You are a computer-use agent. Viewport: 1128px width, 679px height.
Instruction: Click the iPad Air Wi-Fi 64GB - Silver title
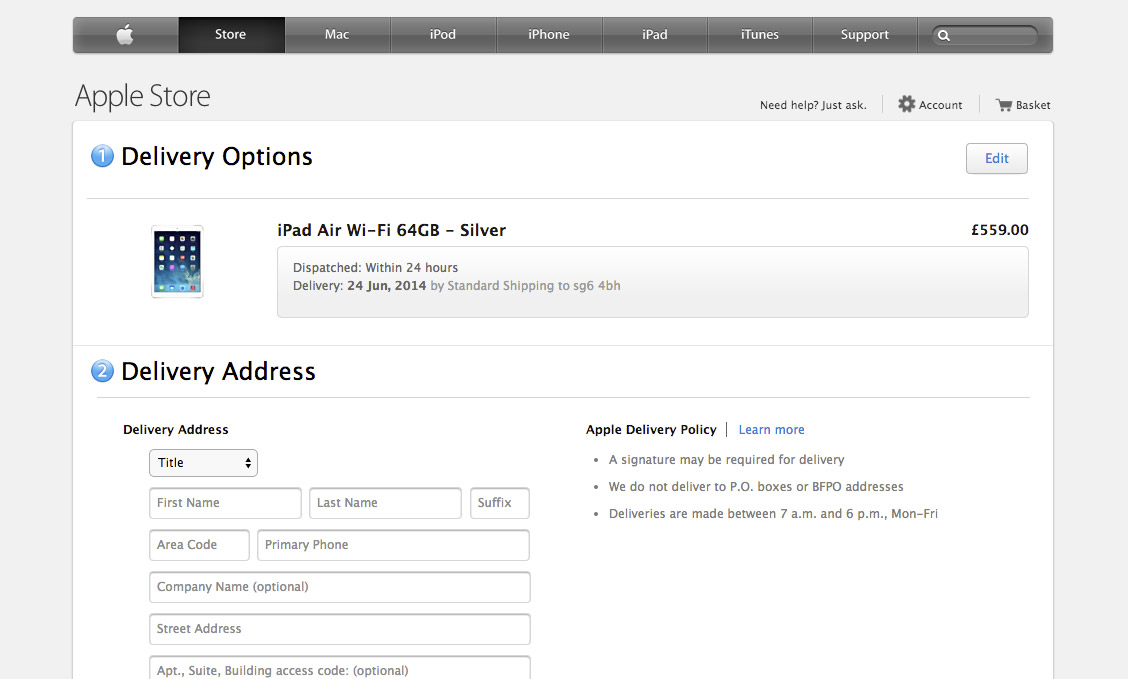(391, 230)
